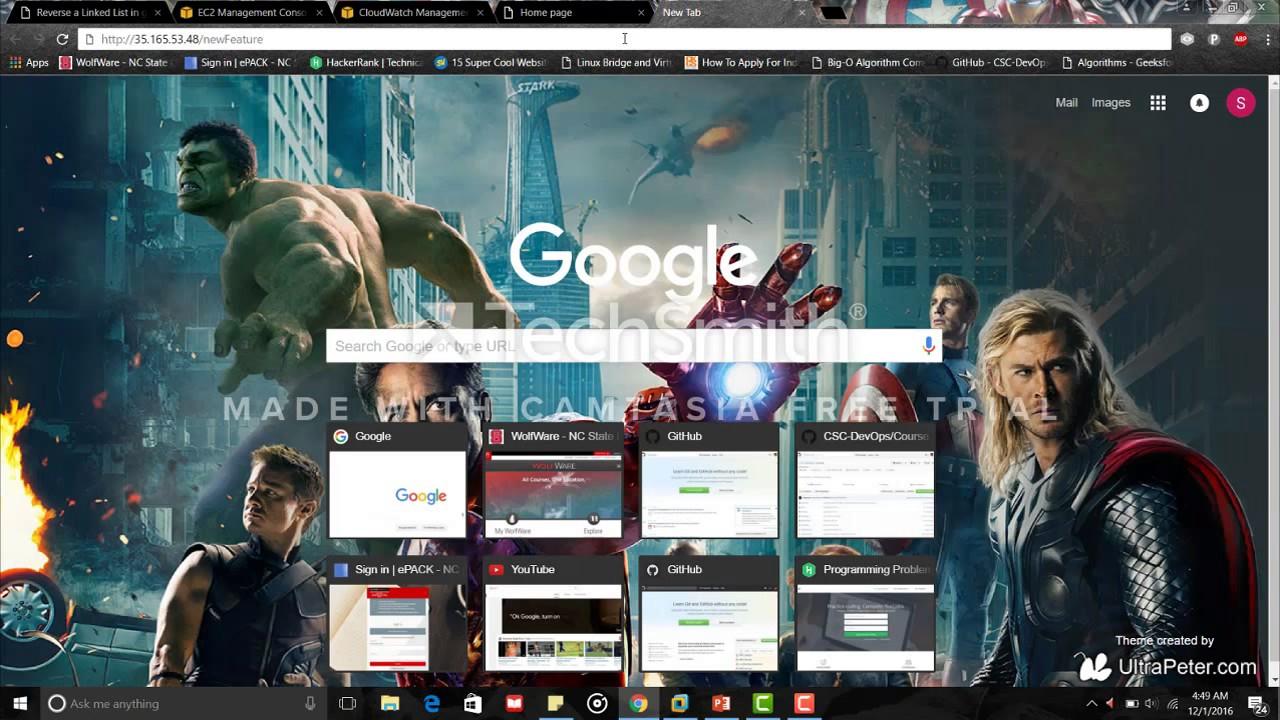This screenshot has width=1280, height=720.
Task: Click the hexagon eye extension icon
Action: (1187, 39)
